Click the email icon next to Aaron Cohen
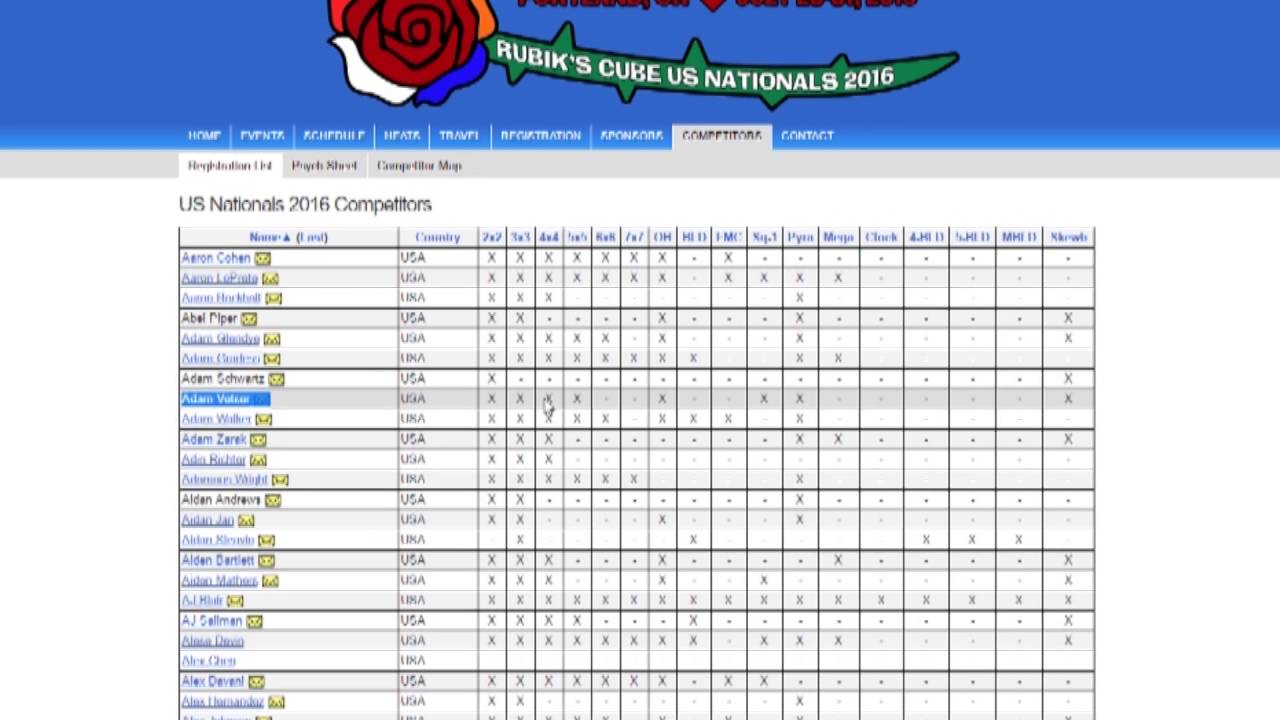The width and height of the screenshot is (1280, 720). (262, 258)
